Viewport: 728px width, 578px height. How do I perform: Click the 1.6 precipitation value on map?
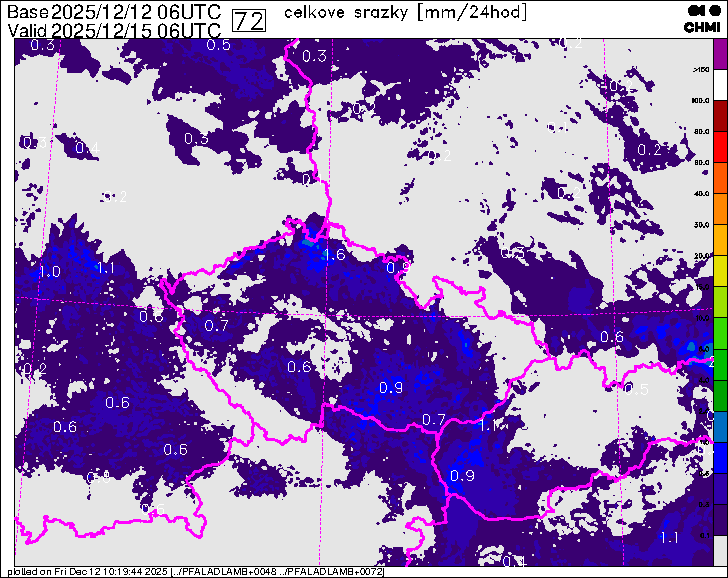(x=334, y=255)
